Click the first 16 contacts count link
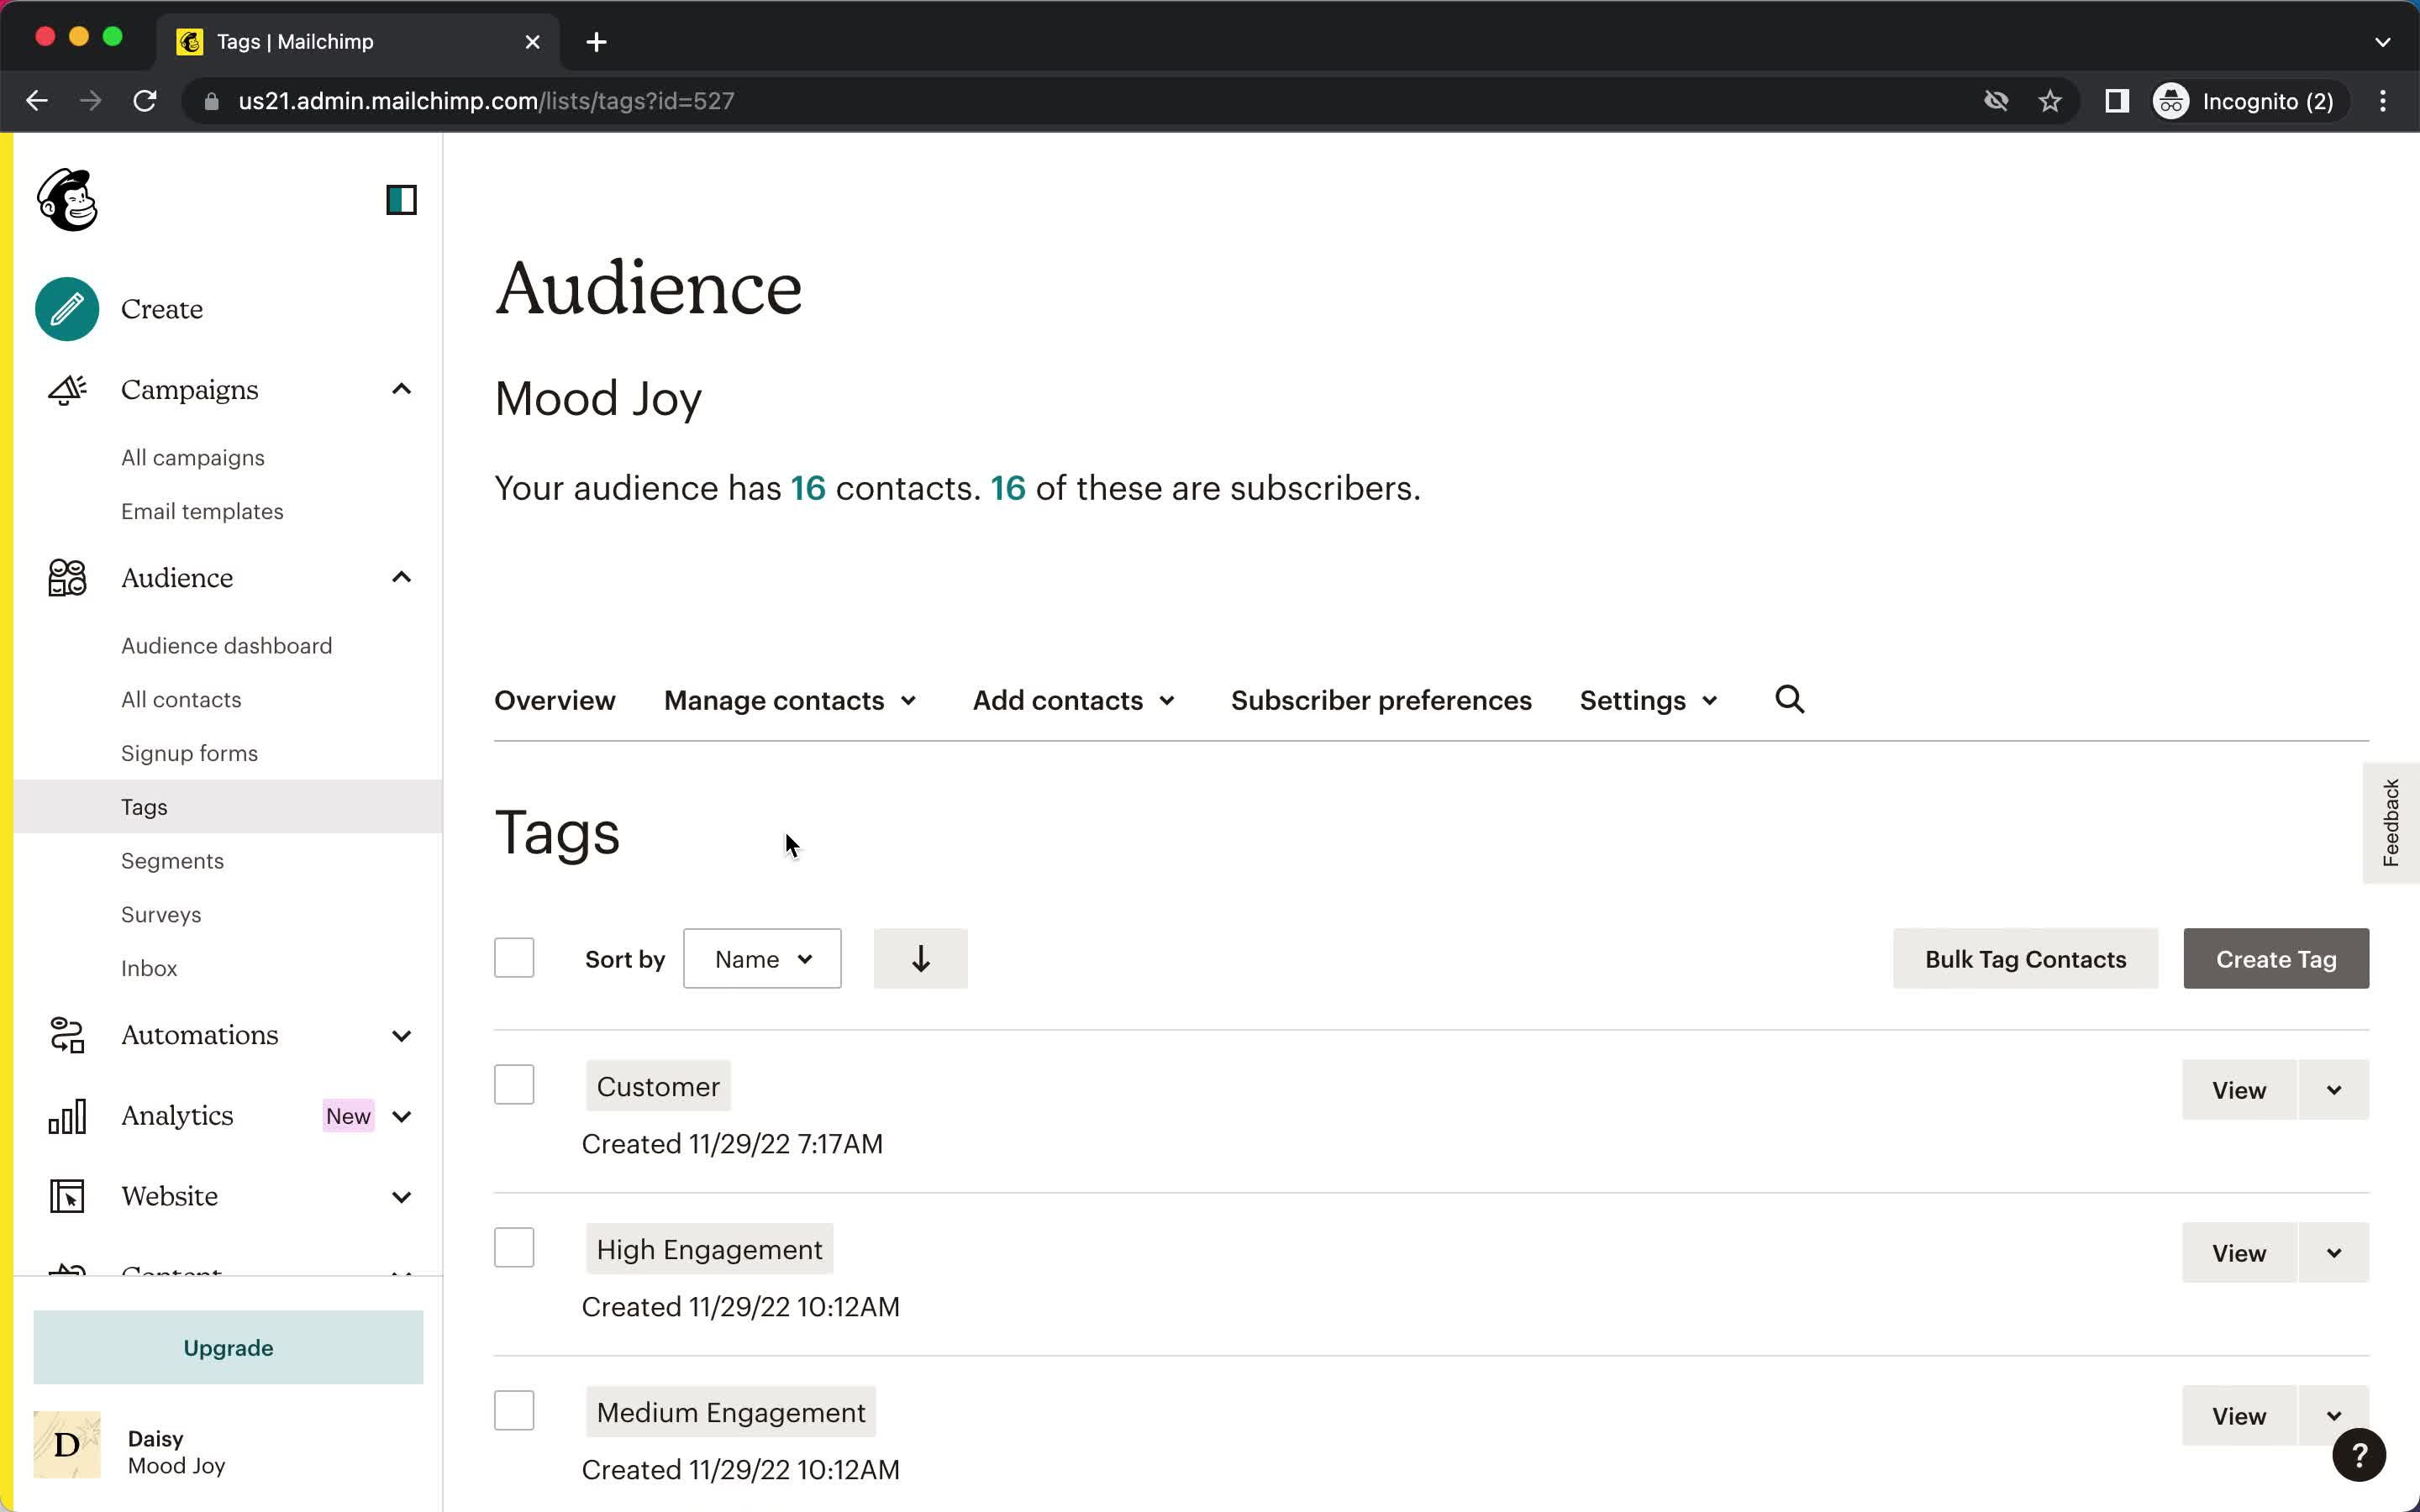This screenshot has width=2420, height=1512. click(x=808, y=488)
